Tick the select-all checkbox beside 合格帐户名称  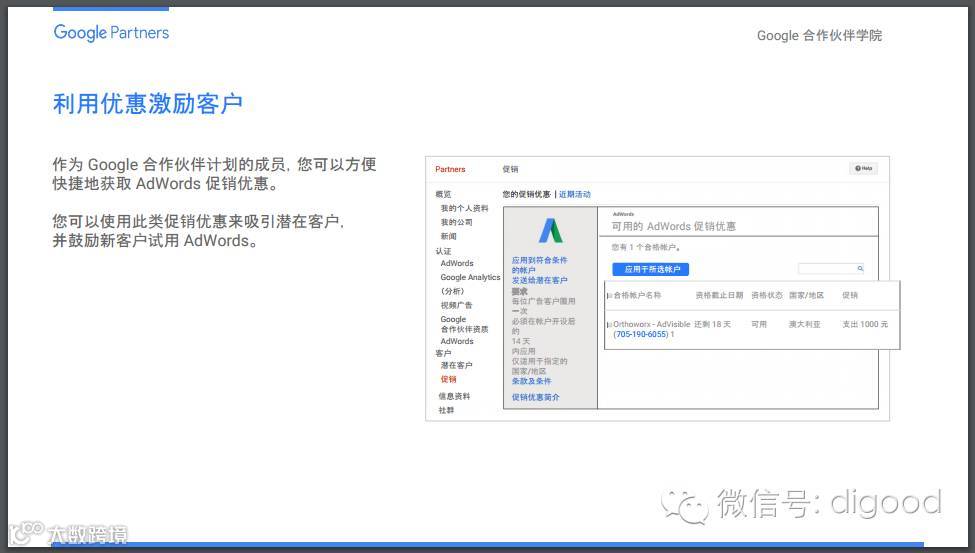tap(609, 295)
